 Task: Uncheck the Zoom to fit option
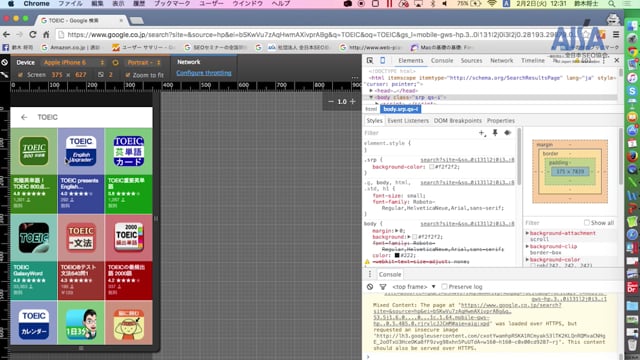click(x=128, y=75)
